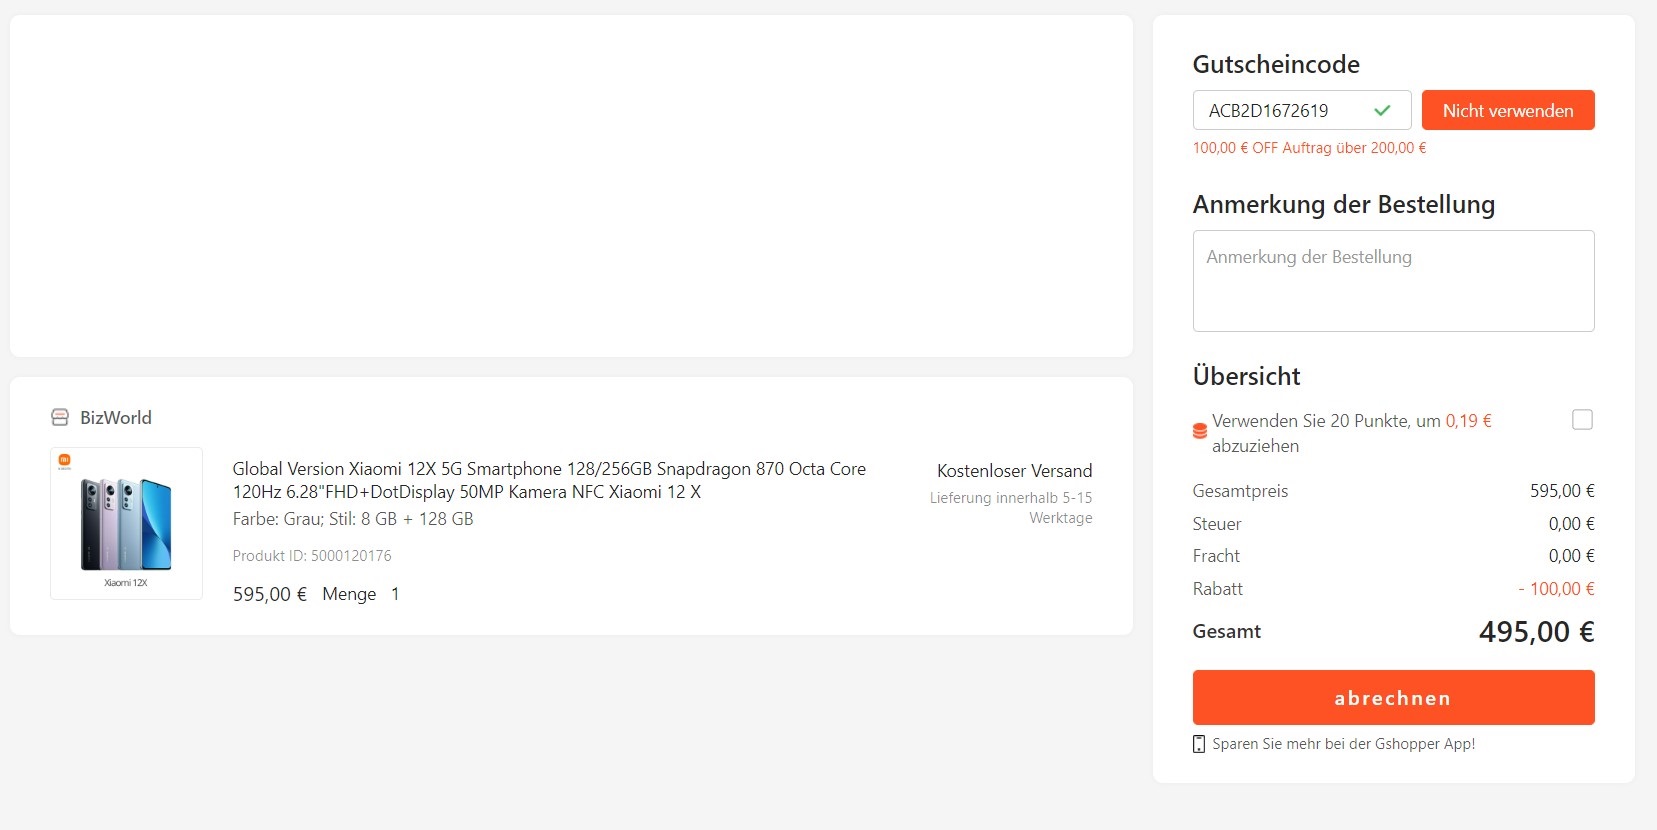Click the 'Sparen Sie mehr bei der Gshopper App!' text

coord(1343,744)
